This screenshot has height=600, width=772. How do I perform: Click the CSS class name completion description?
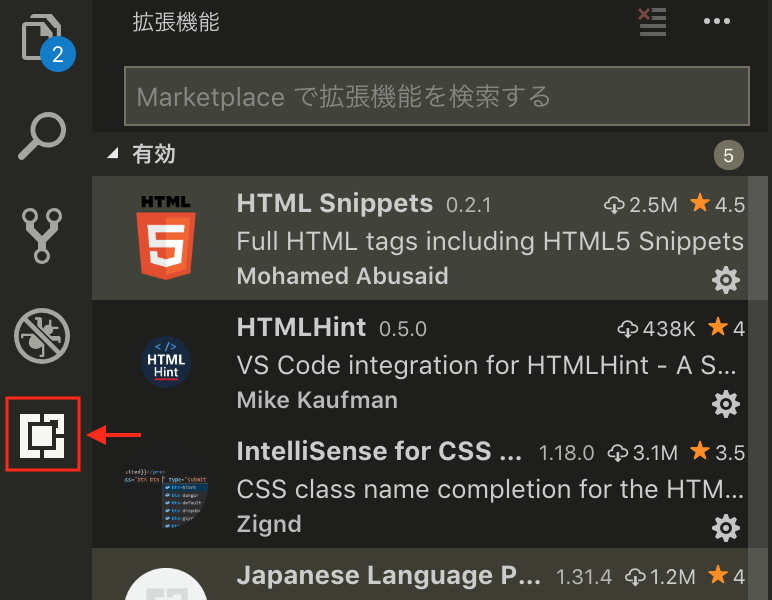pyautogui.click(x=490, y=490)
